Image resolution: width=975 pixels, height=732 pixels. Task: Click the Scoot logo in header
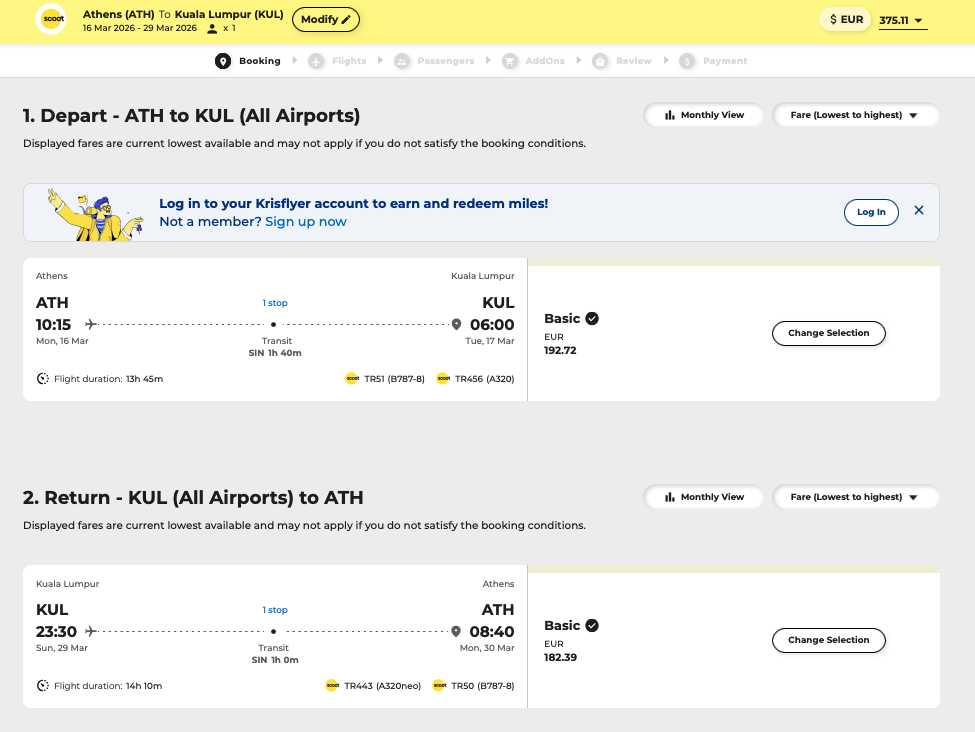click(x=51, y=19)
